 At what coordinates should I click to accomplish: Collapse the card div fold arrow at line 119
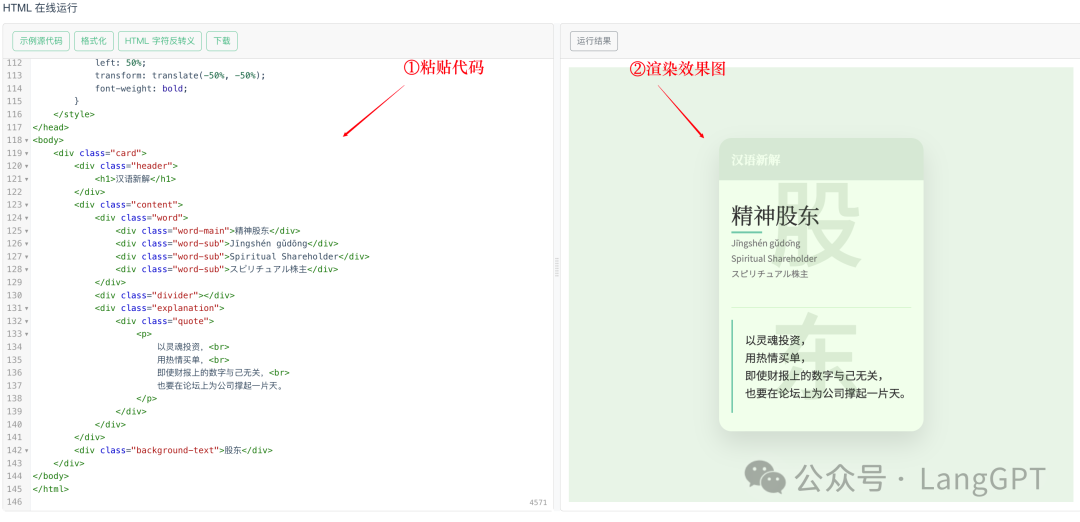tap(27, 154)
